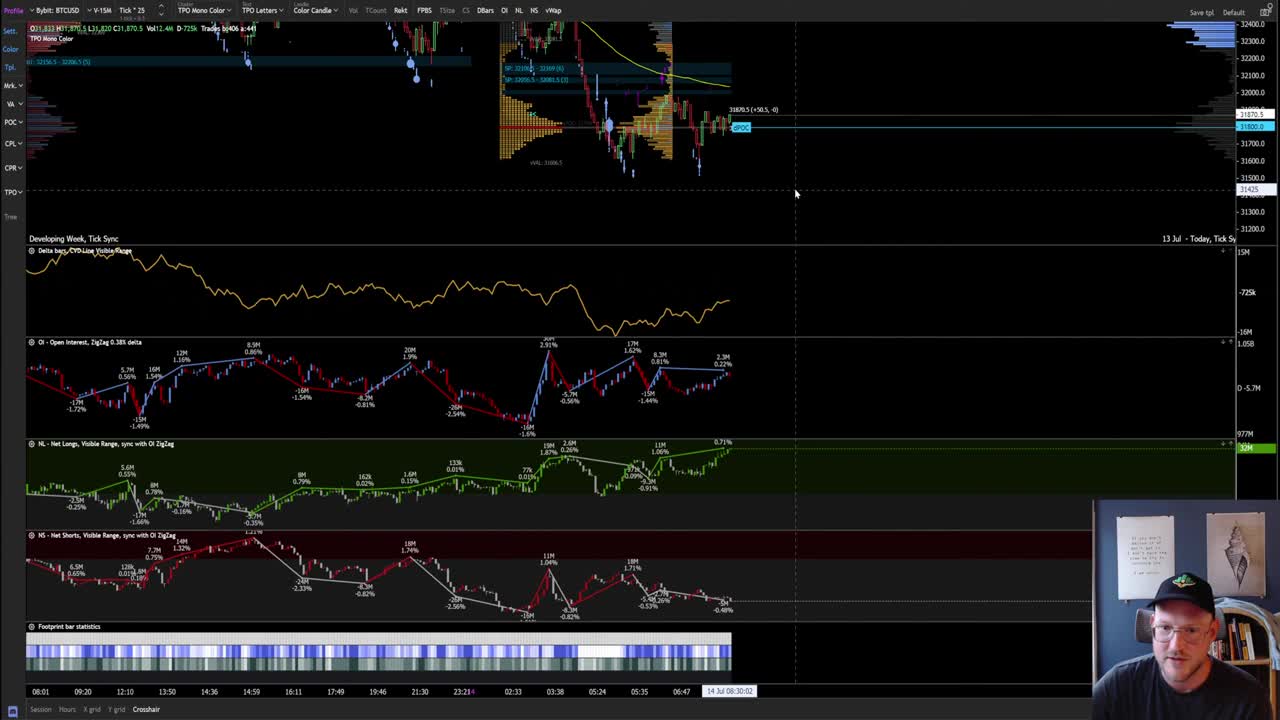The height and width of the screenshot is (720, 1280).
Task: Toggle the vWap indicator button
Action: point(553,10)
